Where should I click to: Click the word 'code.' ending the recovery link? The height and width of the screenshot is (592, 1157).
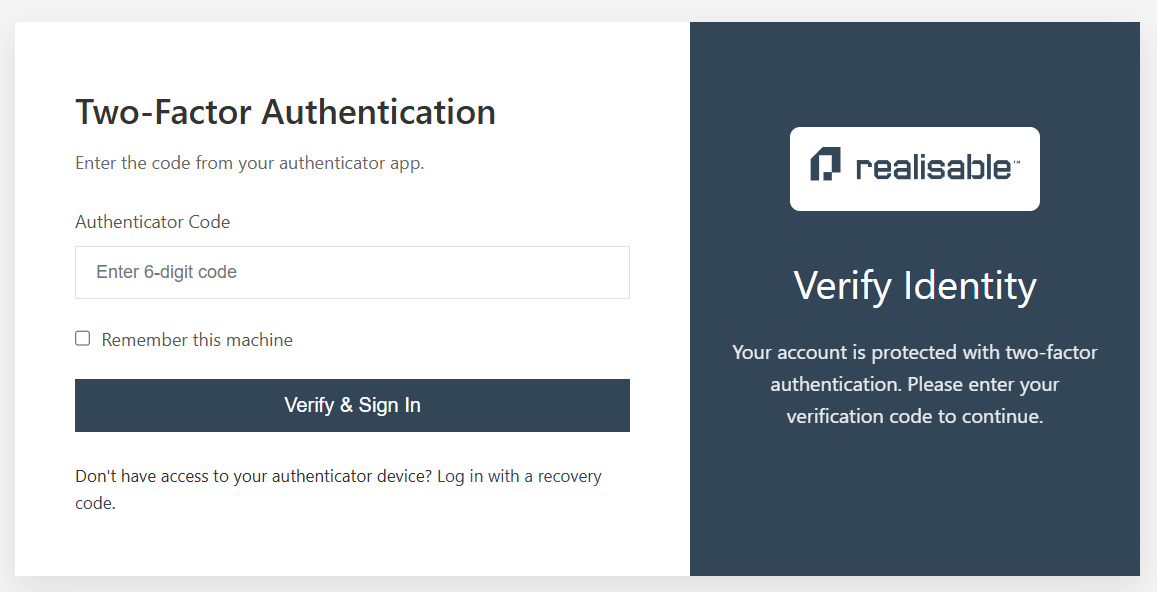point(95,503)
